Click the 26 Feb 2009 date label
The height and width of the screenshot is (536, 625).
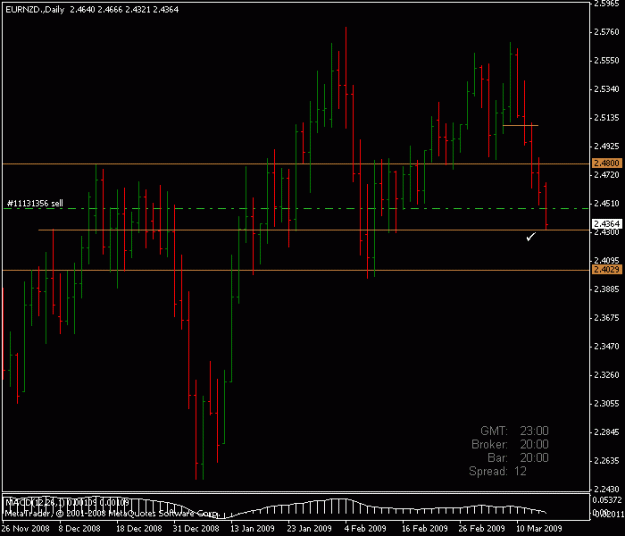coord(482,528)
